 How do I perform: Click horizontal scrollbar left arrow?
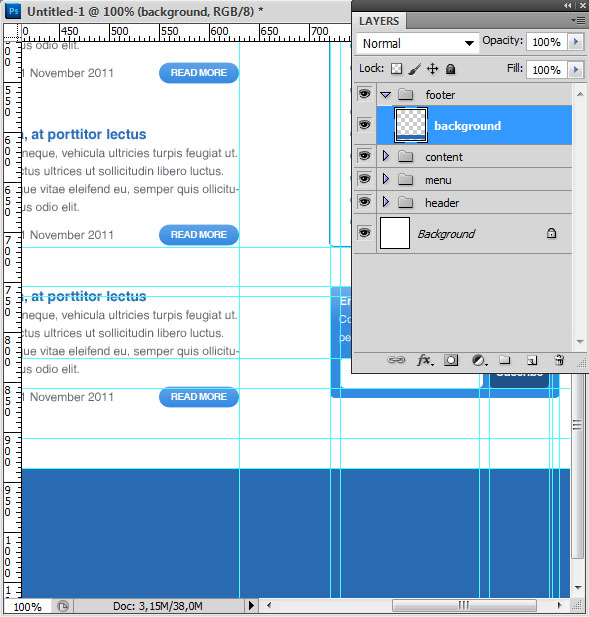tap(269, 605)
